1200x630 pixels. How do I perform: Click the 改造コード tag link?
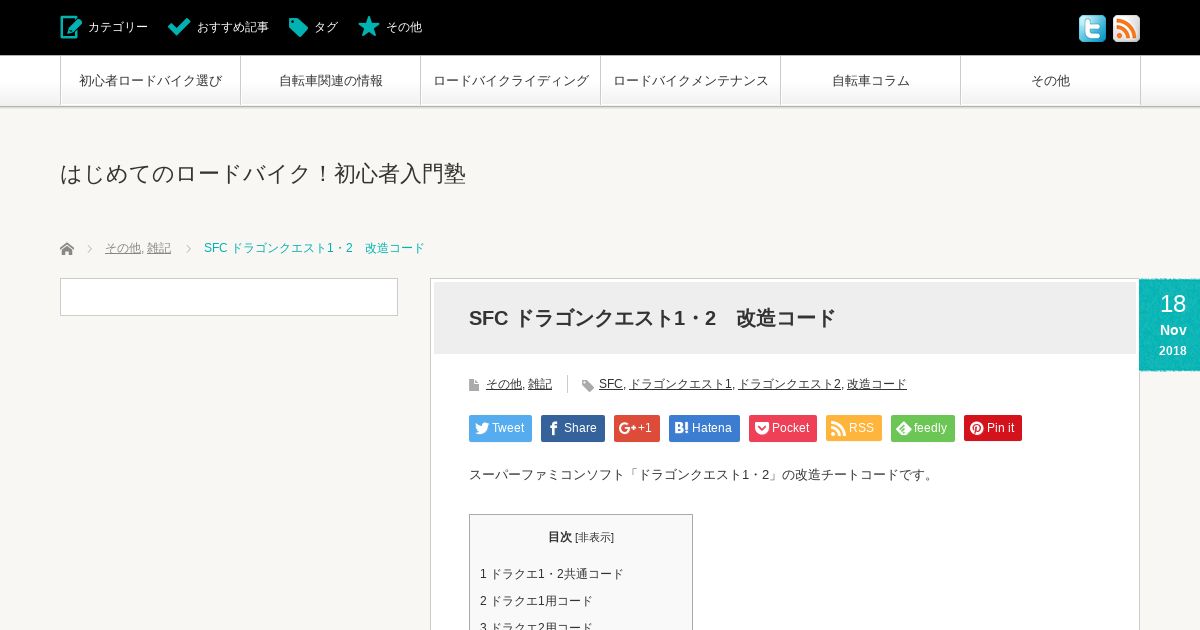[x=877, y=384]
